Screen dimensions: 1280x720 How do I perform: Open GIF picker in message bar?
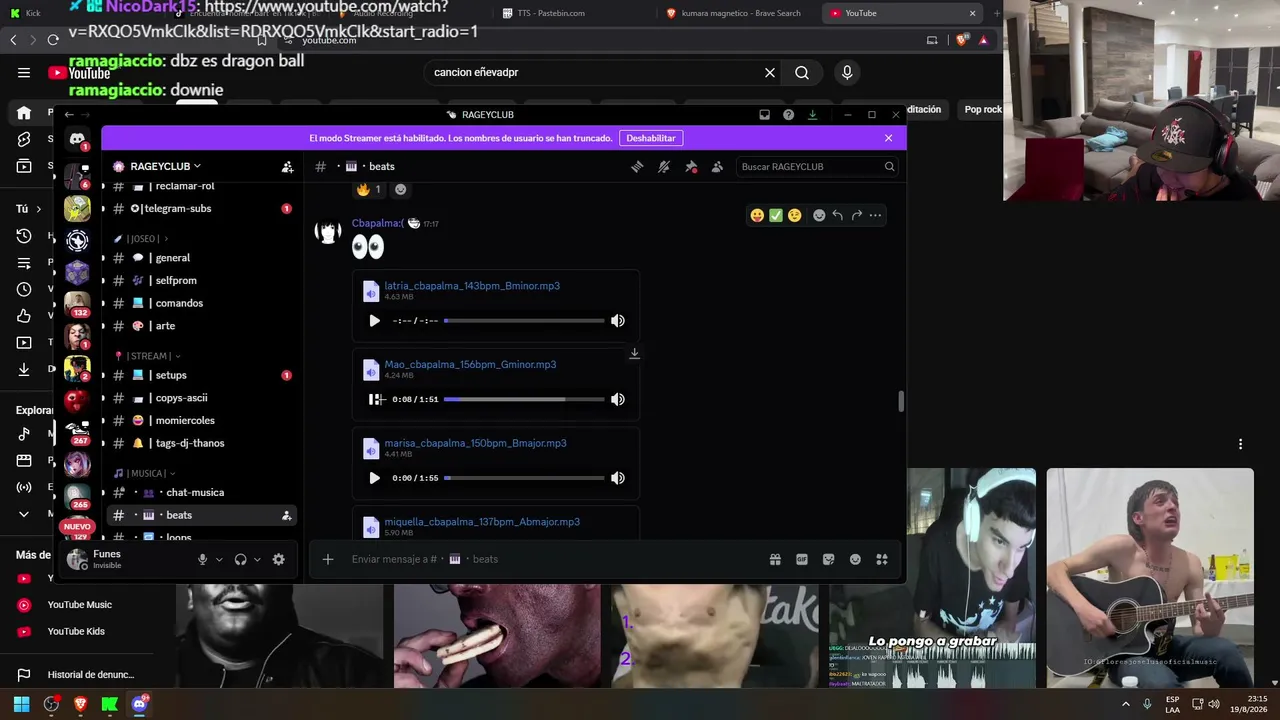[802, 560]
